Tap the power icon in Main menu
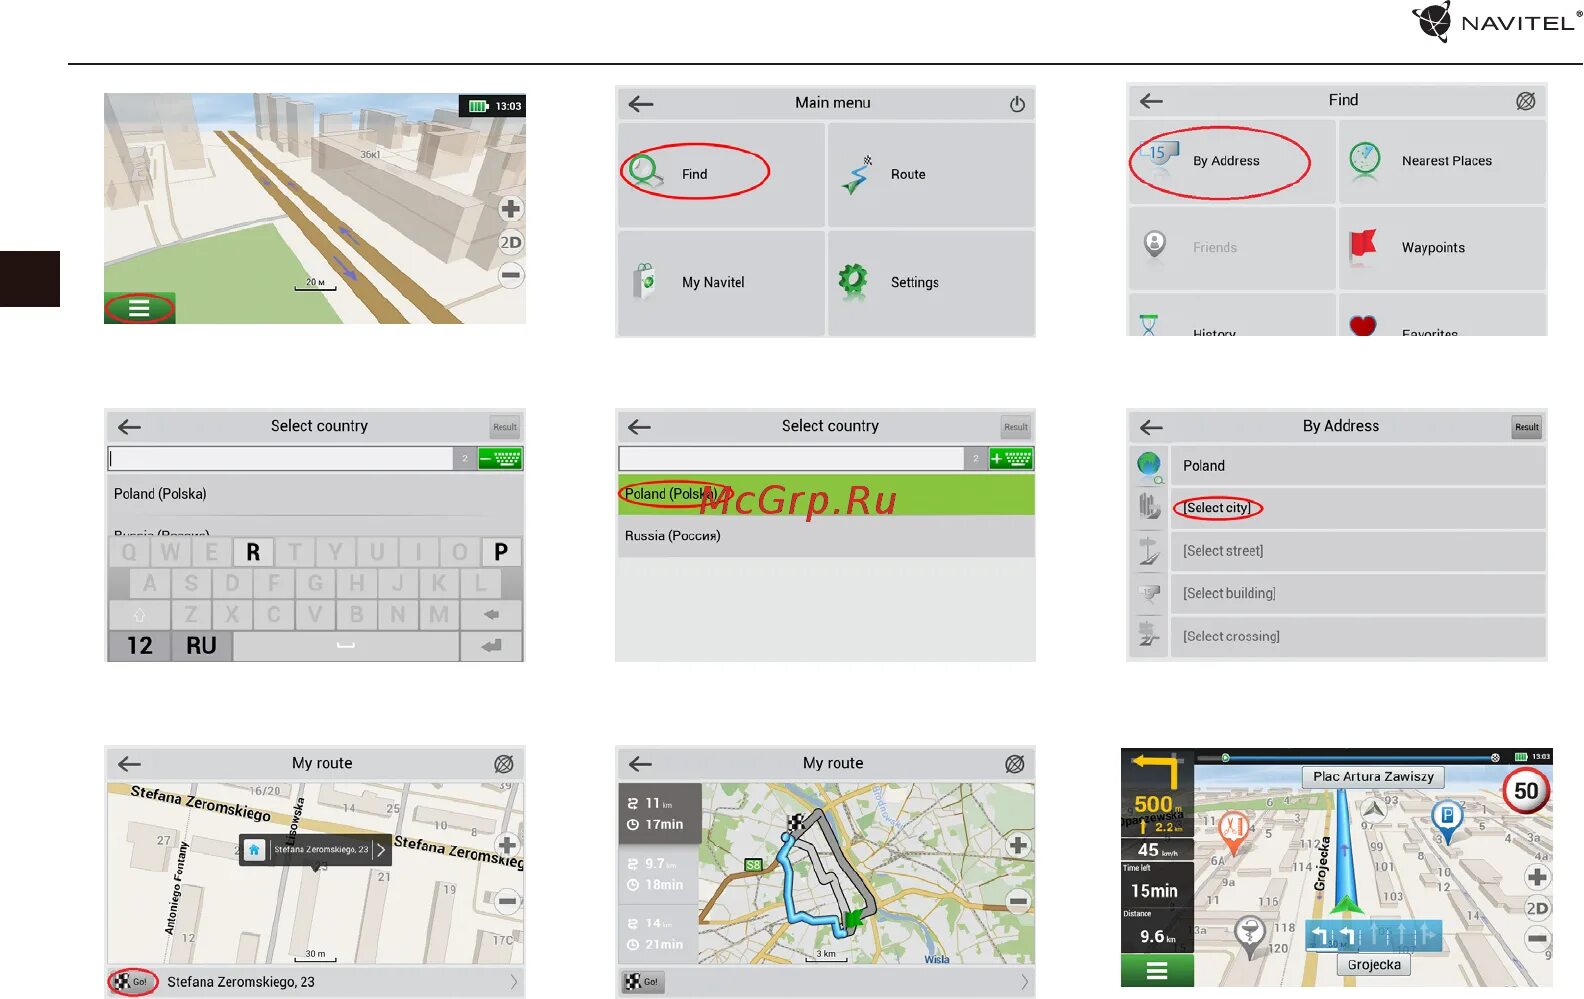Screen dimensions: 1584x999 pos(1017,104)
